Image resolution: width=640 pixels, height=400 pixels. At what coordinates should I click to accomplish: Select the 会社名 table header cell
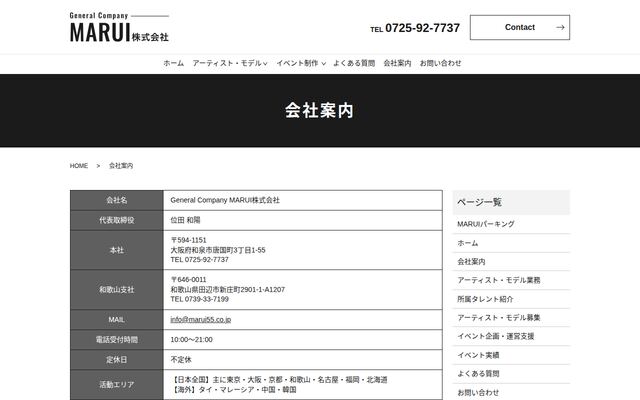click(117, 200)
